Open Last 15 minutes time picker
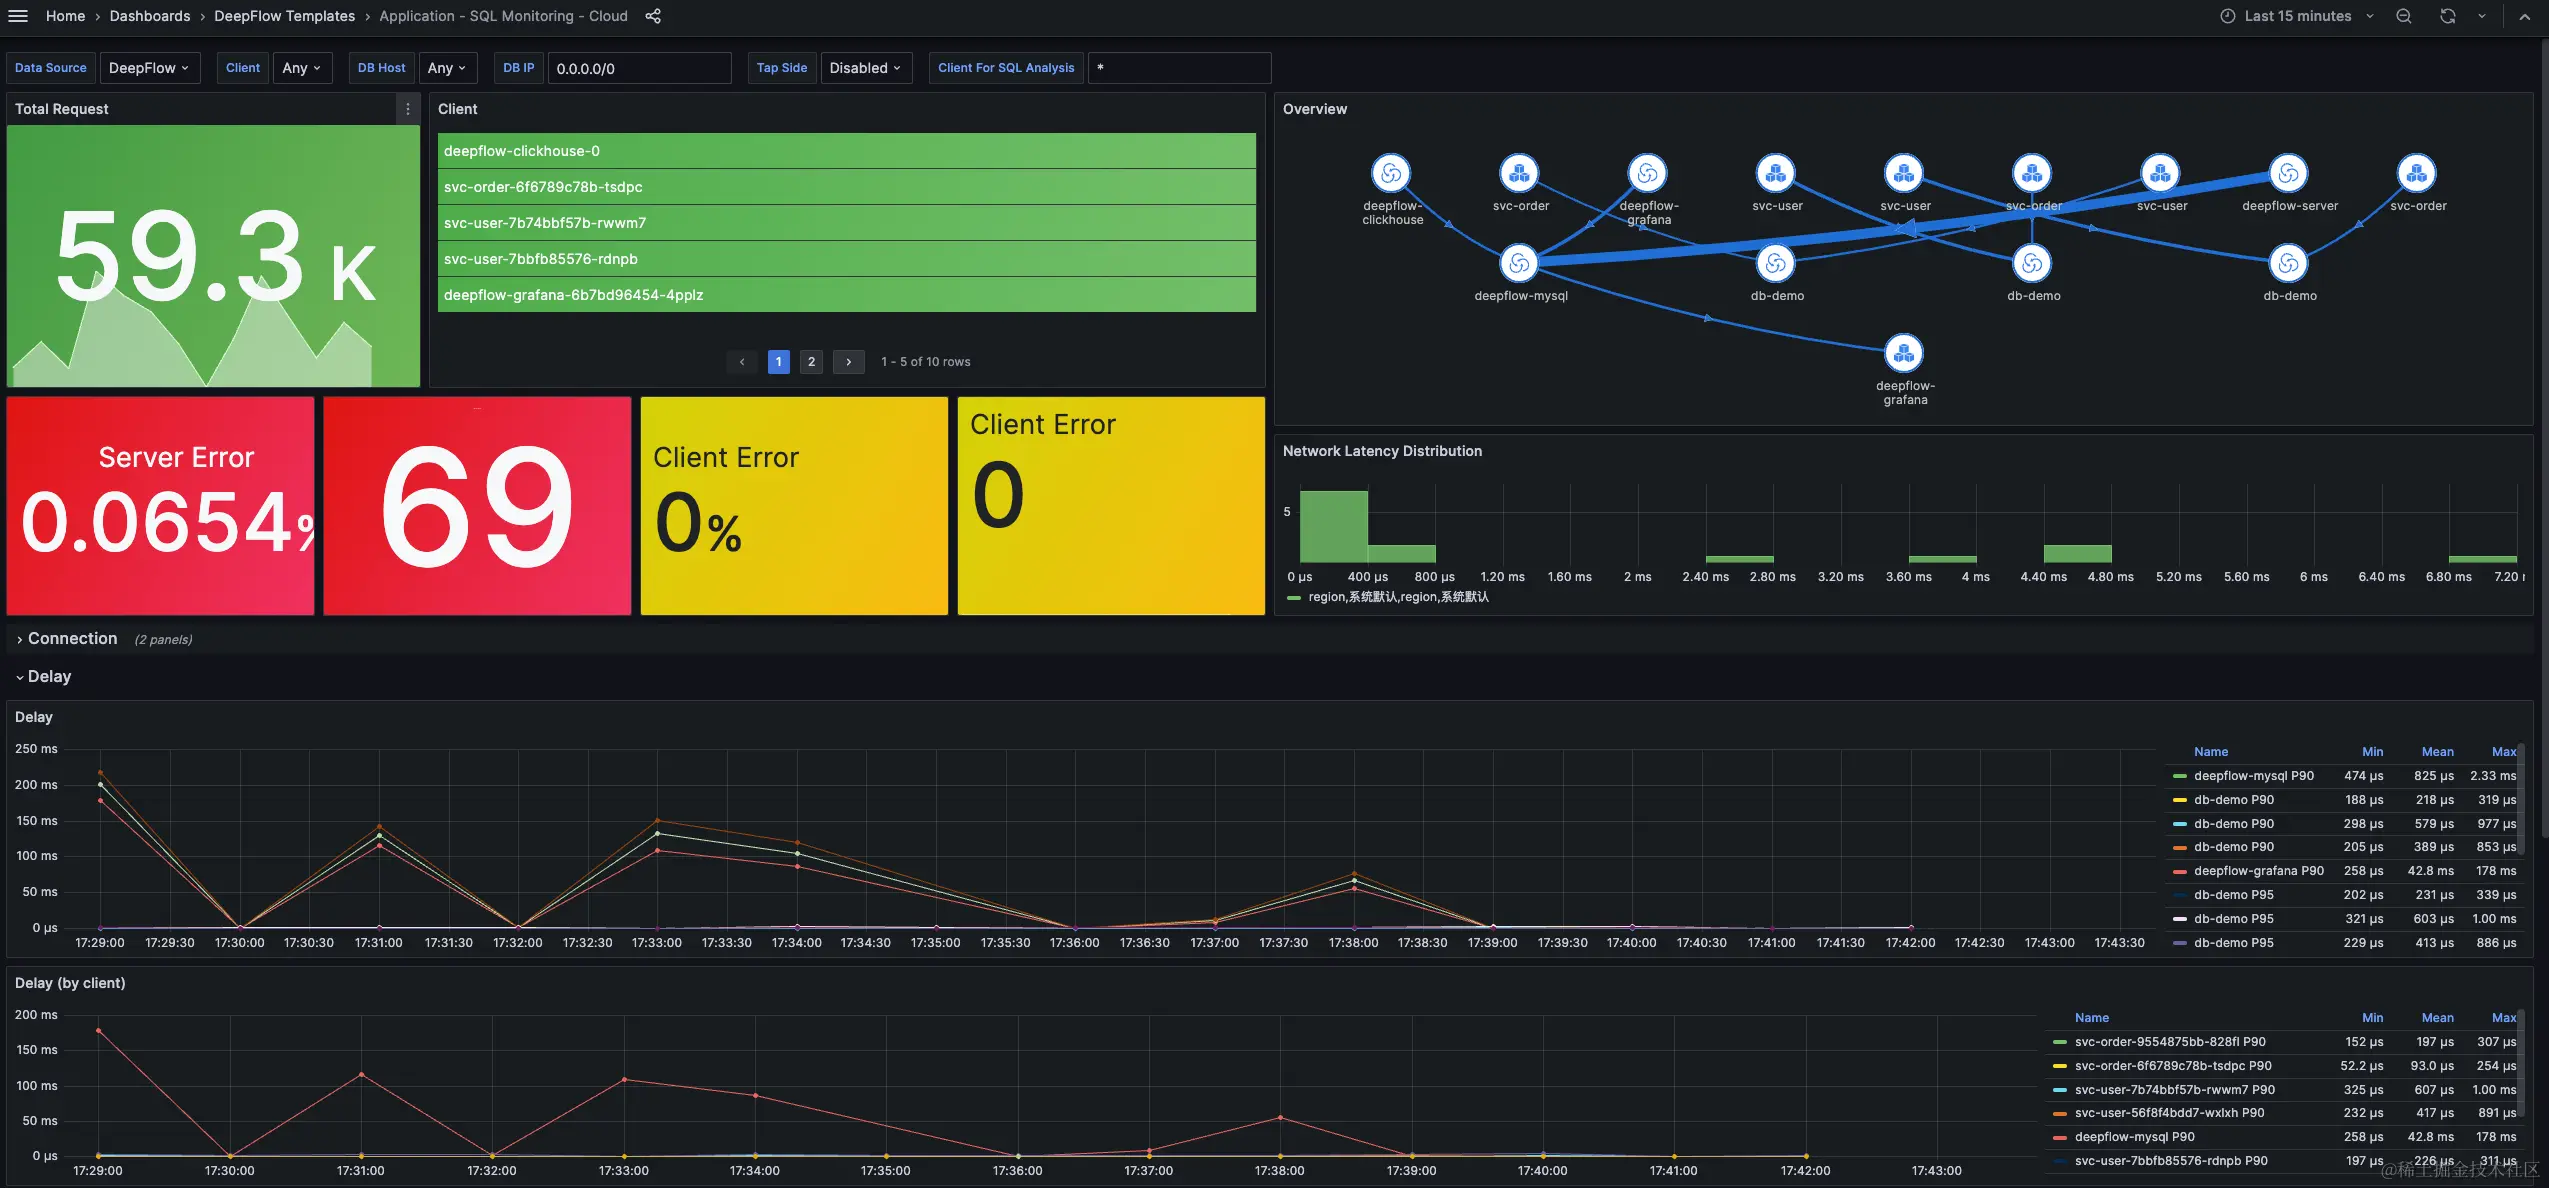 [2297, 16]
